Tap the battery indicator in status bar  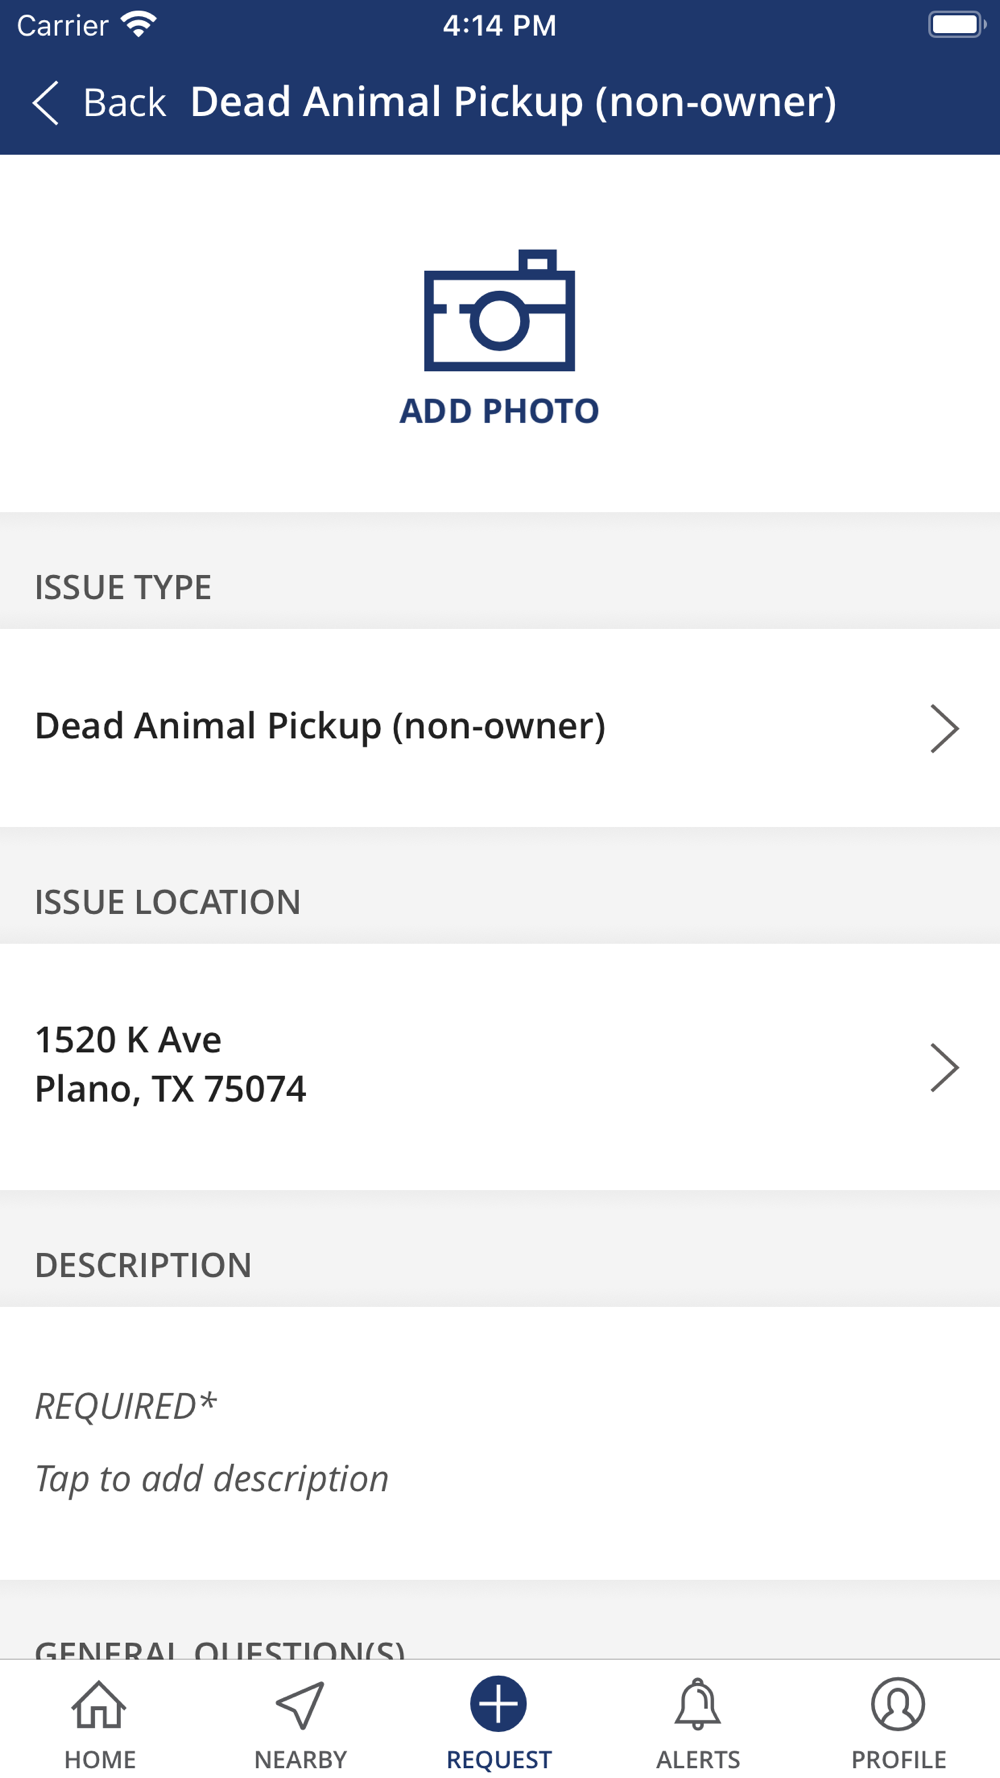pyautogui.click(x=957, y=25)
